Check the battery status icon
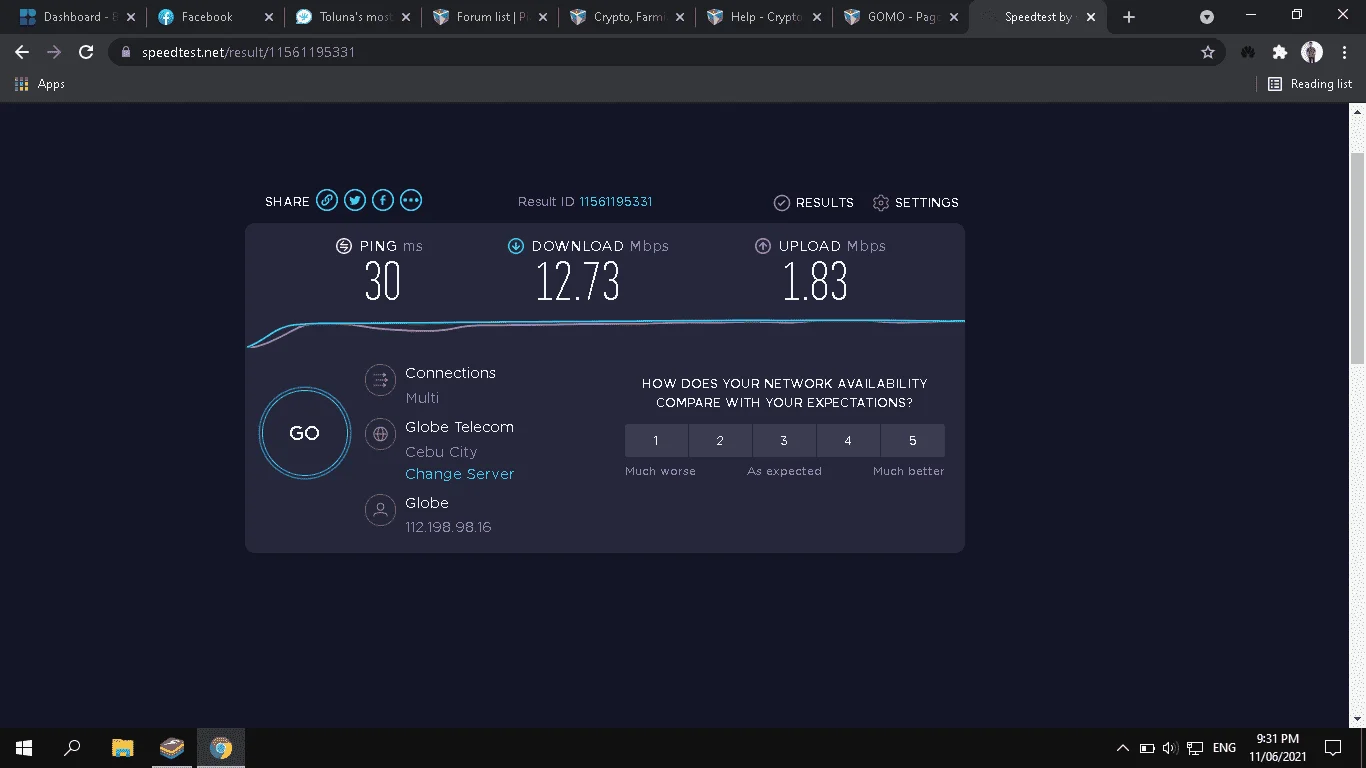 coord(1147,748)
